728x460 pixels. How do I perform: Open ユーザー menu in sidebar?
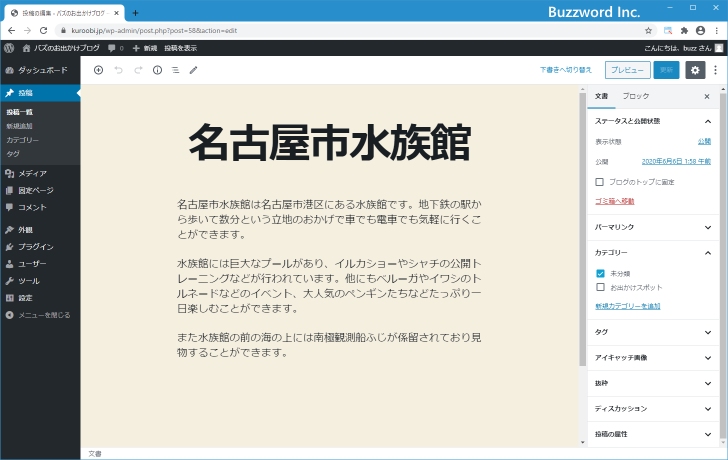(40, 264)
